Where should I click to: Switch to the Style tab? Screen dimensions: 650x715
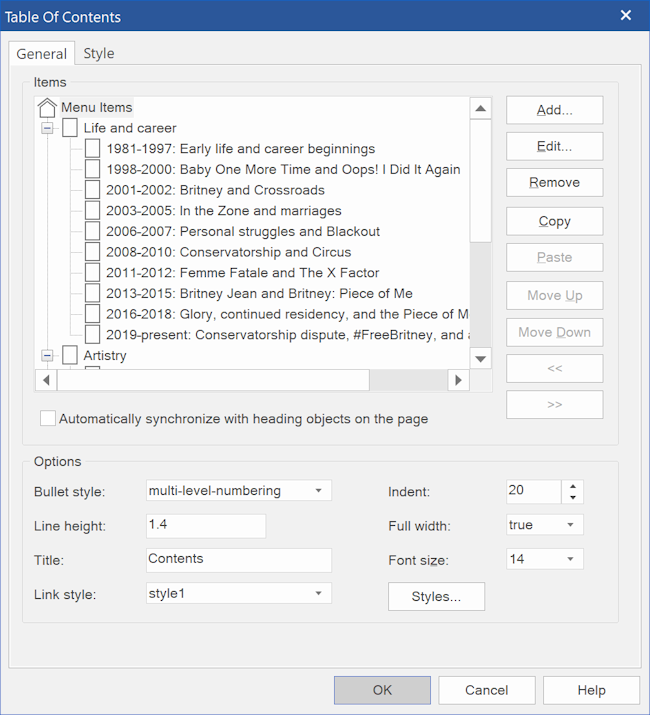(99, 53)
